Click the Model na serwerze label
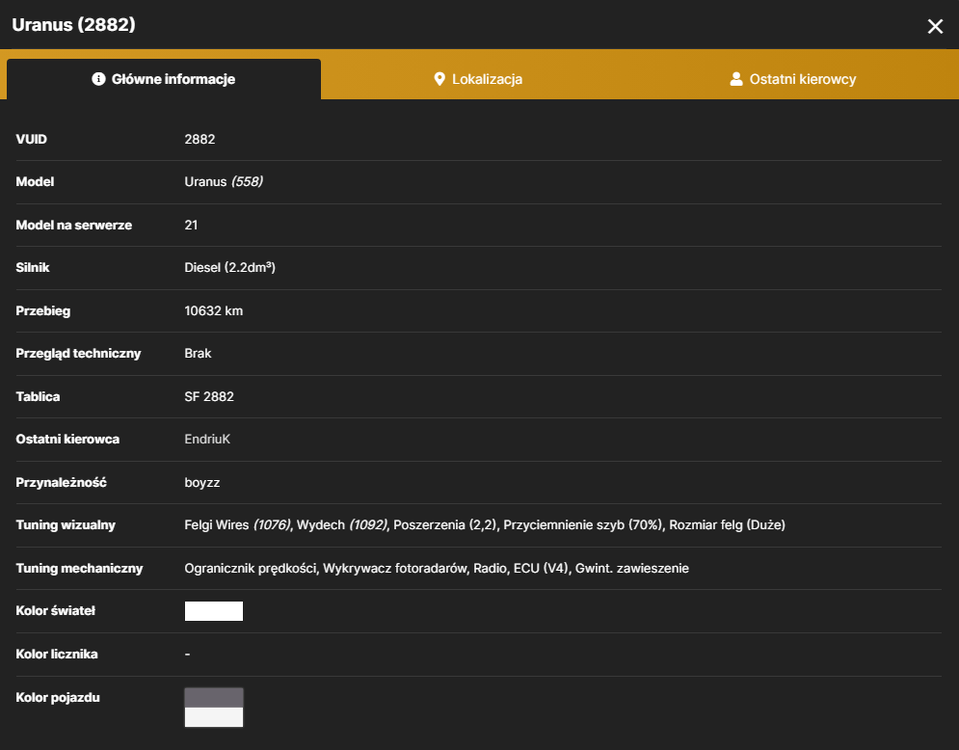Image resolution: width=959 pixels, height=750 pixels. 73,225
